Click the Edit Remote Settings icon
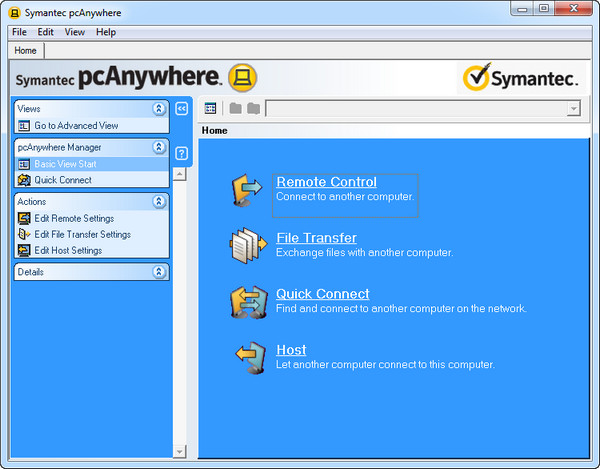Viewport: 600px width, 469px height. (24, 218)
